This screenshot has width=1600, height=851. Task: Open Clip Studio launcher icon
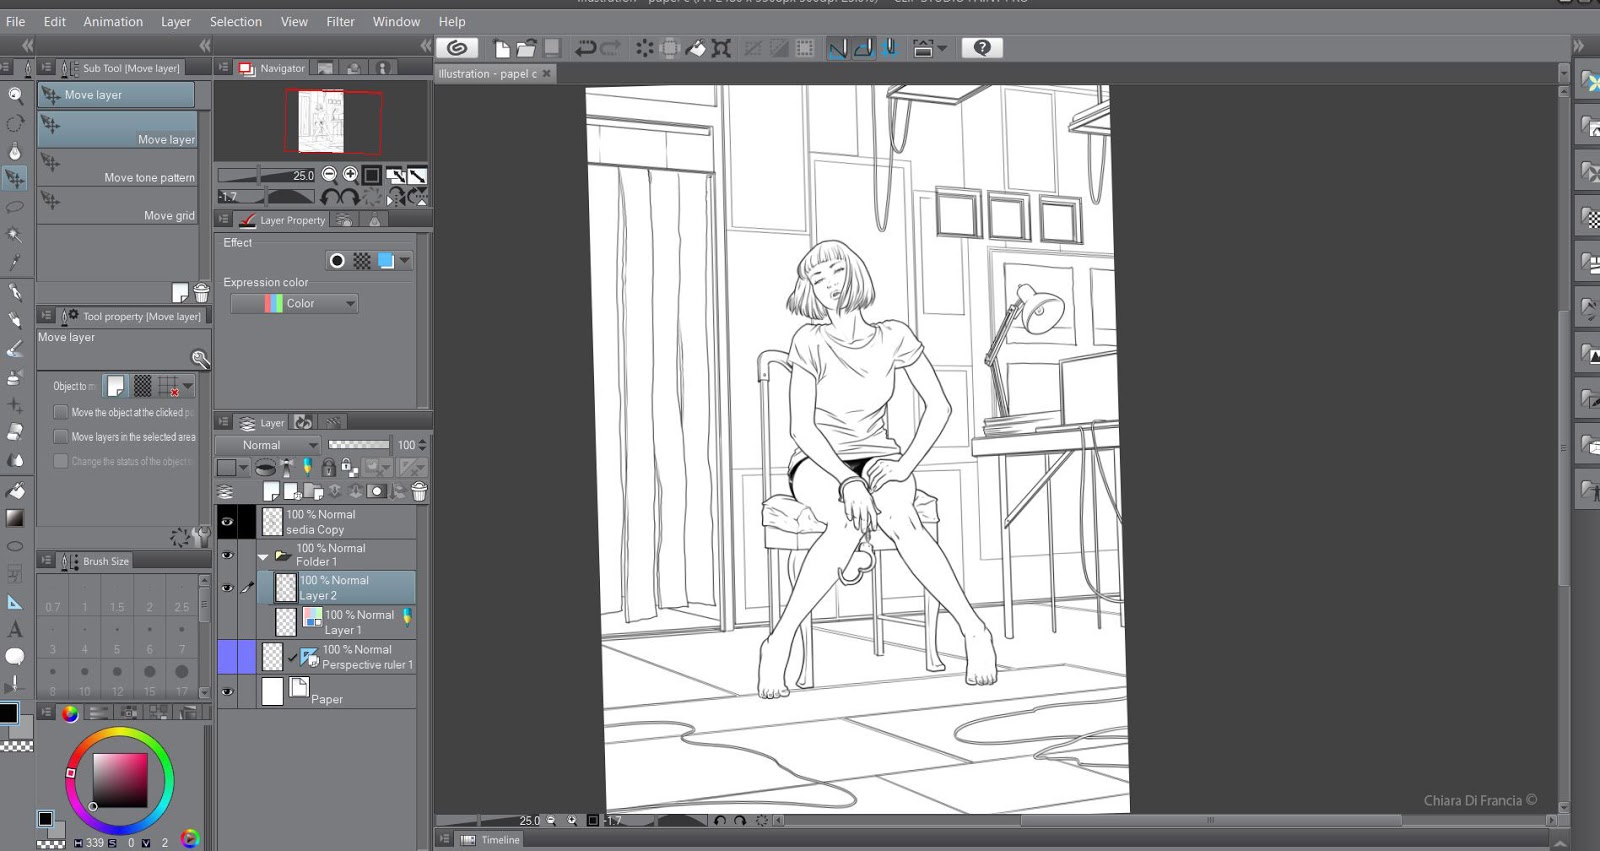pos(457,48)
